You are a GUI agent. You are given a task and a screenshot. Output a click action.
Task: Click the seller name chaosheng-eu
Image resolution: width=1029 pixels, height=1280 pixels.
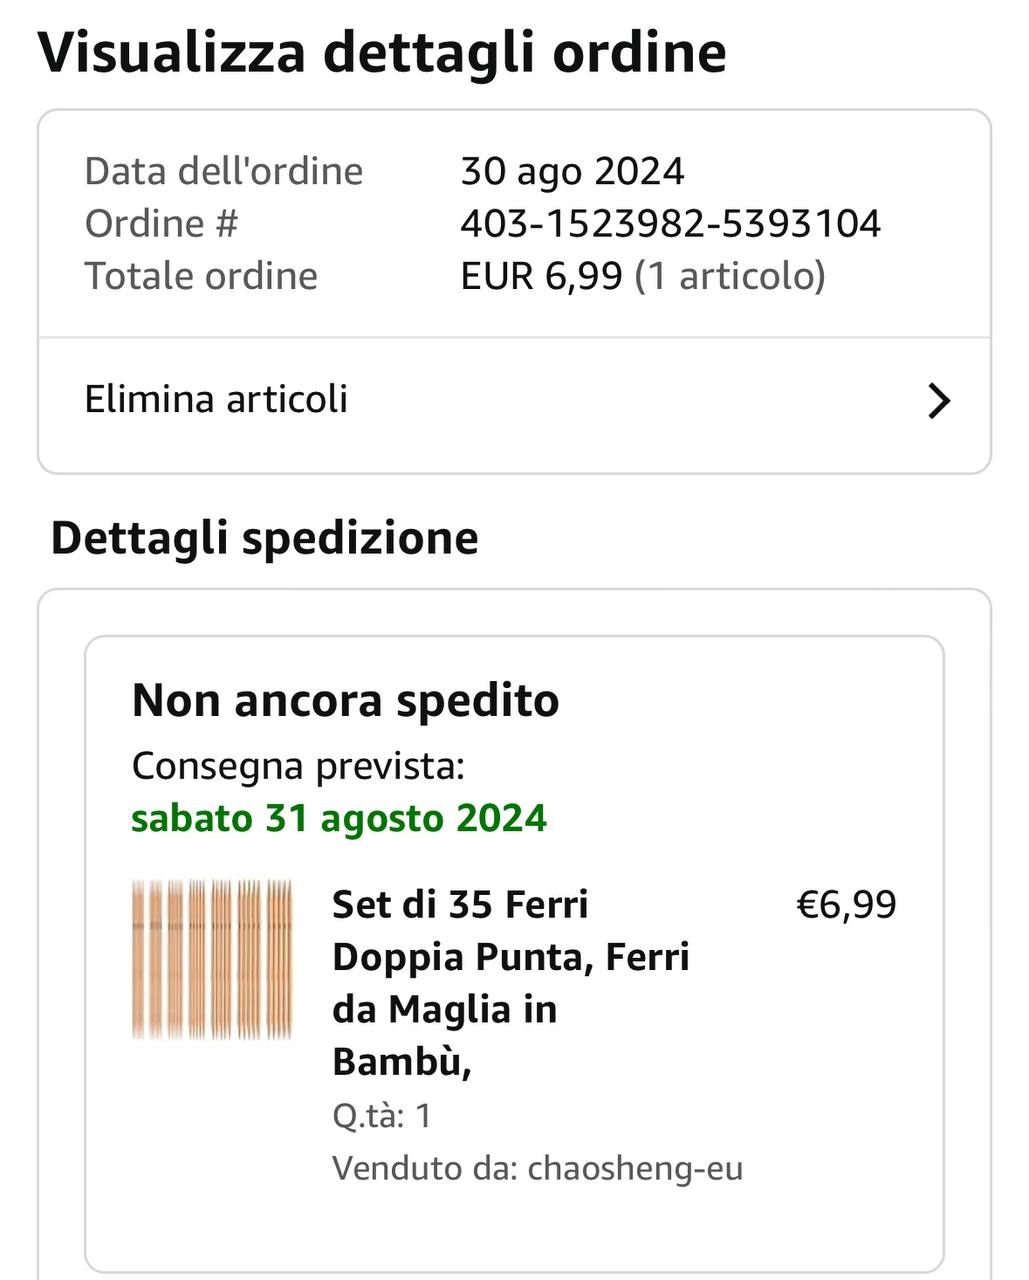tap(635, 1168)
